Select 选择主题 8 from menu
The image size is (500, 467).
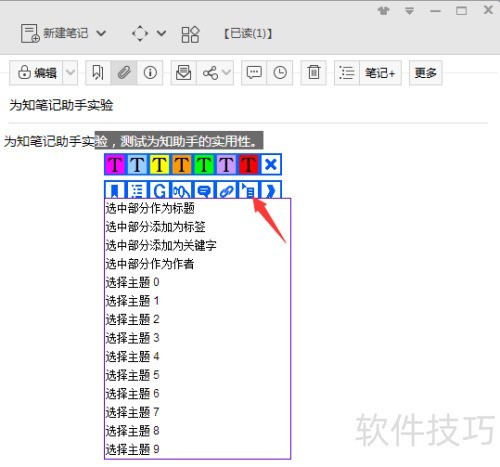pos(197,431)
